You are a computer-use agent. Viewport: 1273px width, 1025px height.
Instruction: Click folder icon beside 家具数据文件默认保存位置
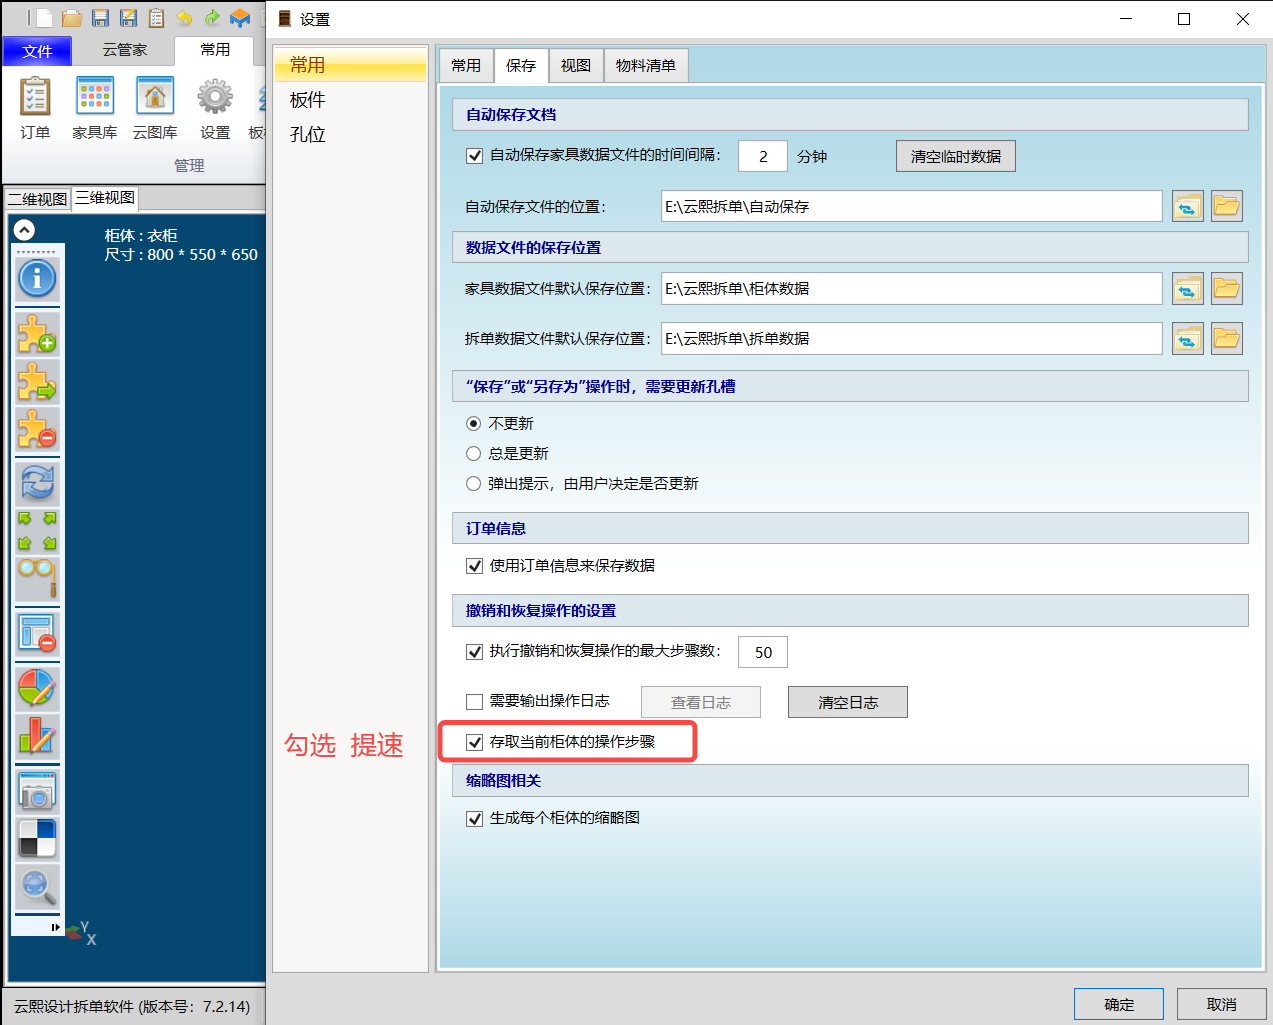pyautogui.click(x=1227, y=288)
